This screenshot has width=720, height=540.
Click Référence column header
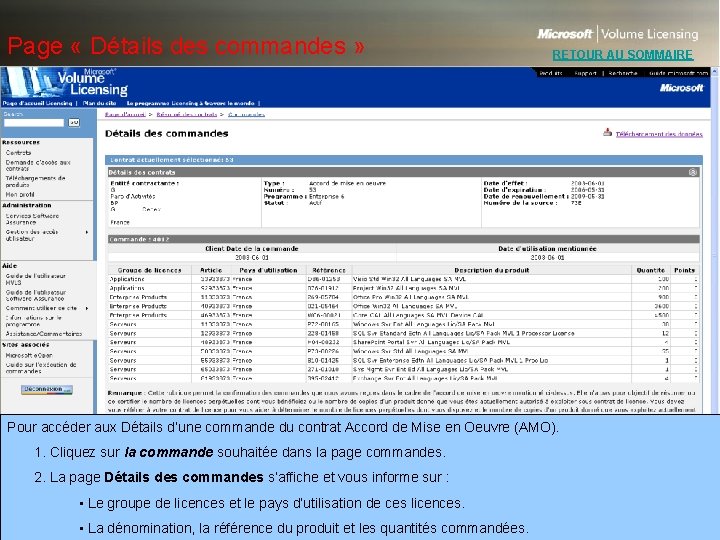pos(329,270)
